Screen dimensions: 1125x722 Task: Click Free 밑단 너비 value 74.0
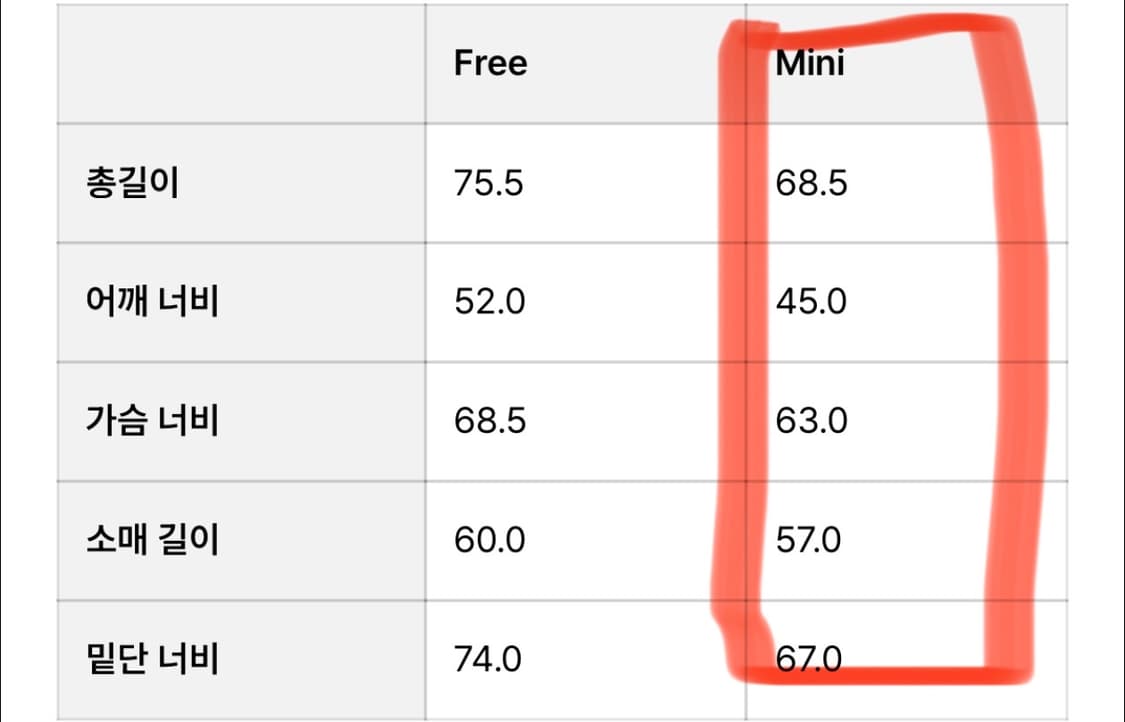click(487, 659)
